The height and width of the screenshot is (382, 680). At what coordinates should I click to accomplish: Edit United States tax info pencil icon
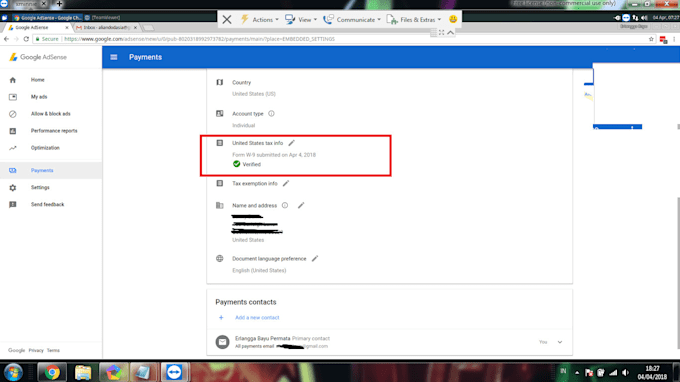(291, 143)
